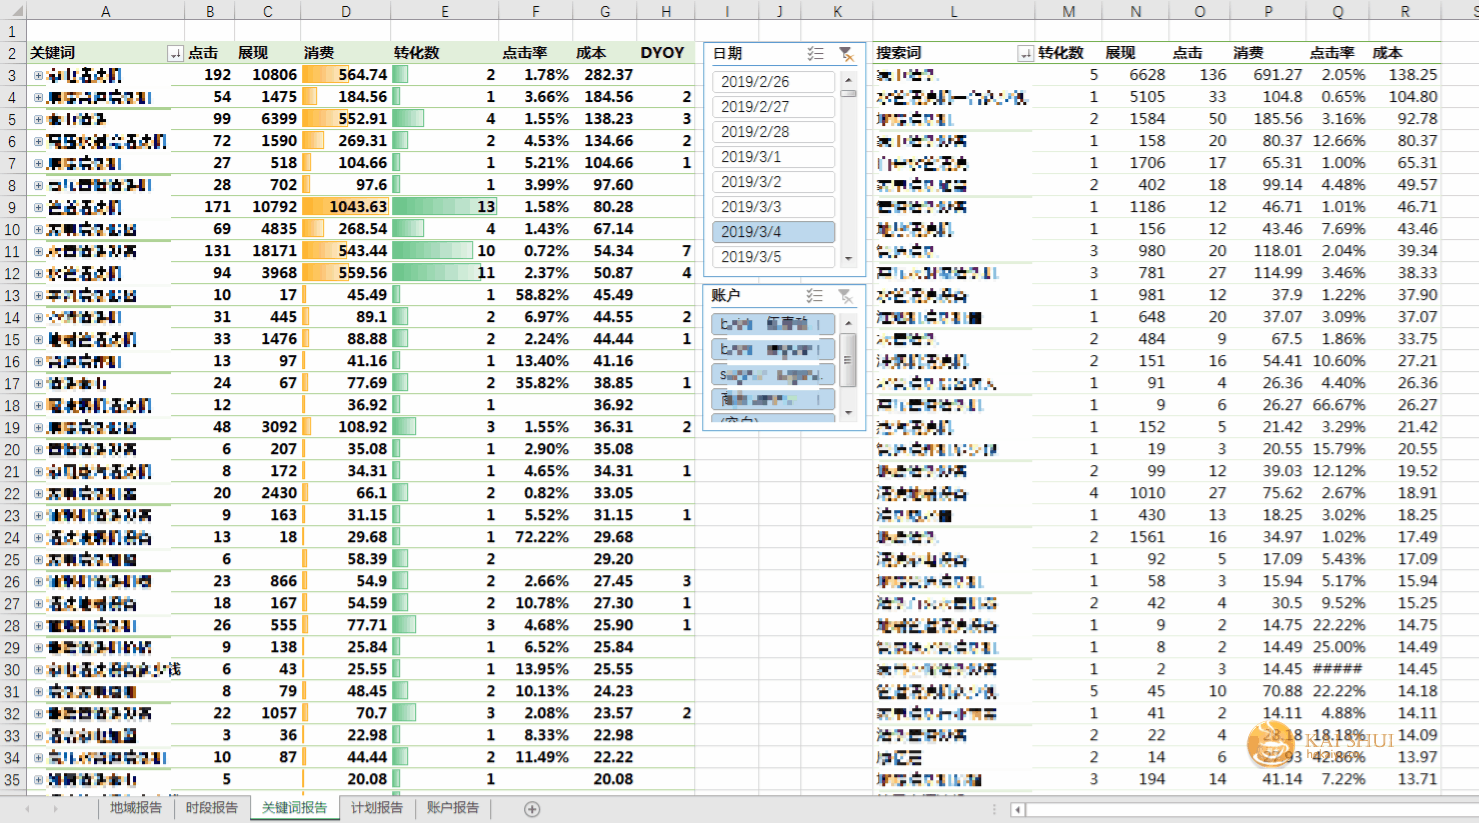Click the 账户 slicer multi-select icon
Viewport: 1479px width, 823px height.
coord(815,296)
